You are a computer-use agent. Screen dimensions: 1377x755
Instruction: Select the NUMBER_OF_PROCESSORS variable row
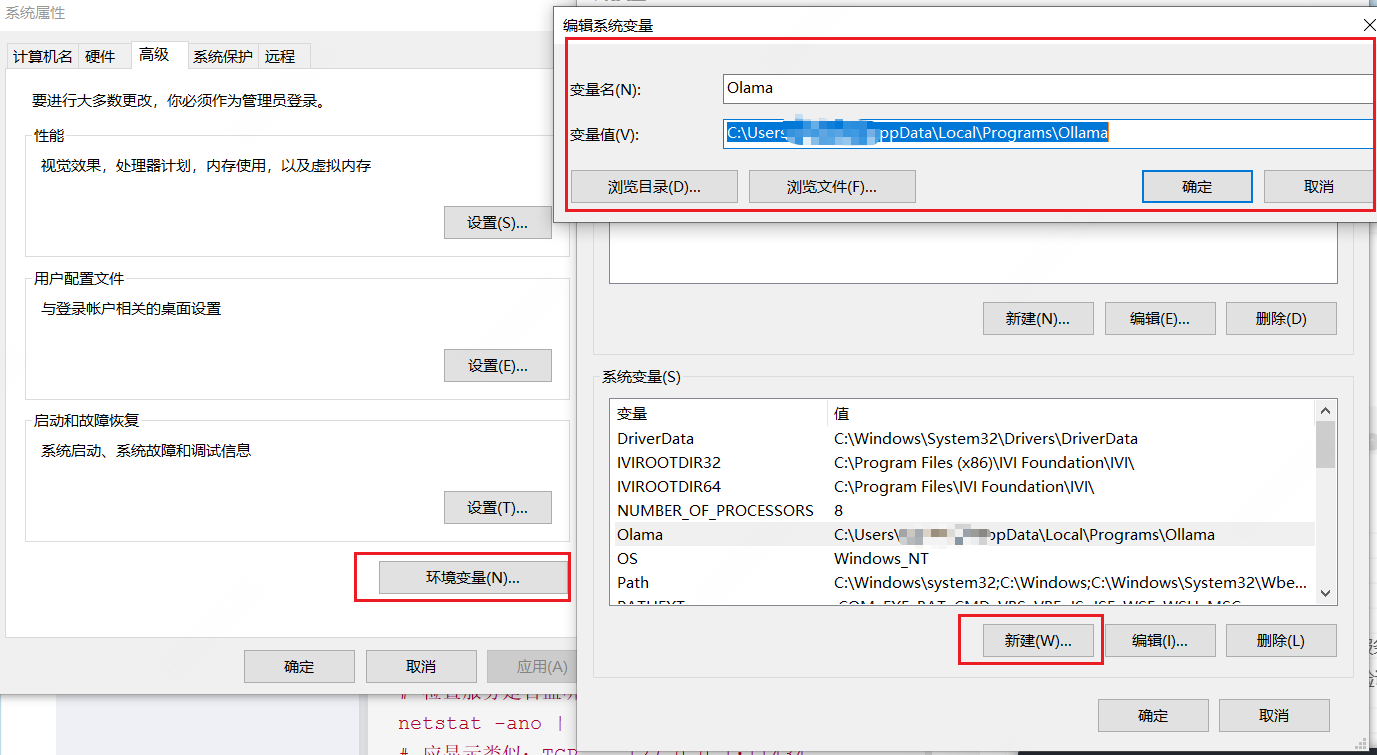(963, 511)
